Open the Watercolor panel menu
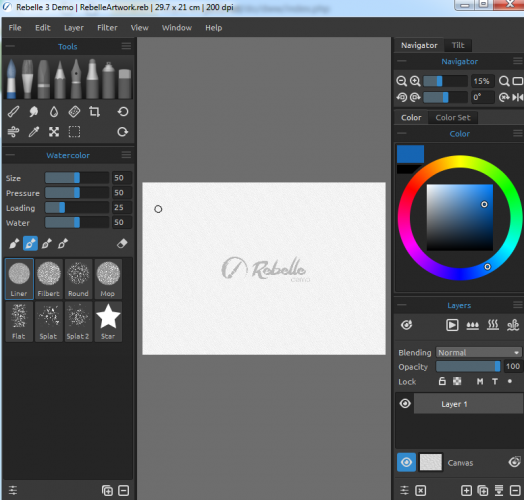The image size is (524, 500). tap(126, 155)
